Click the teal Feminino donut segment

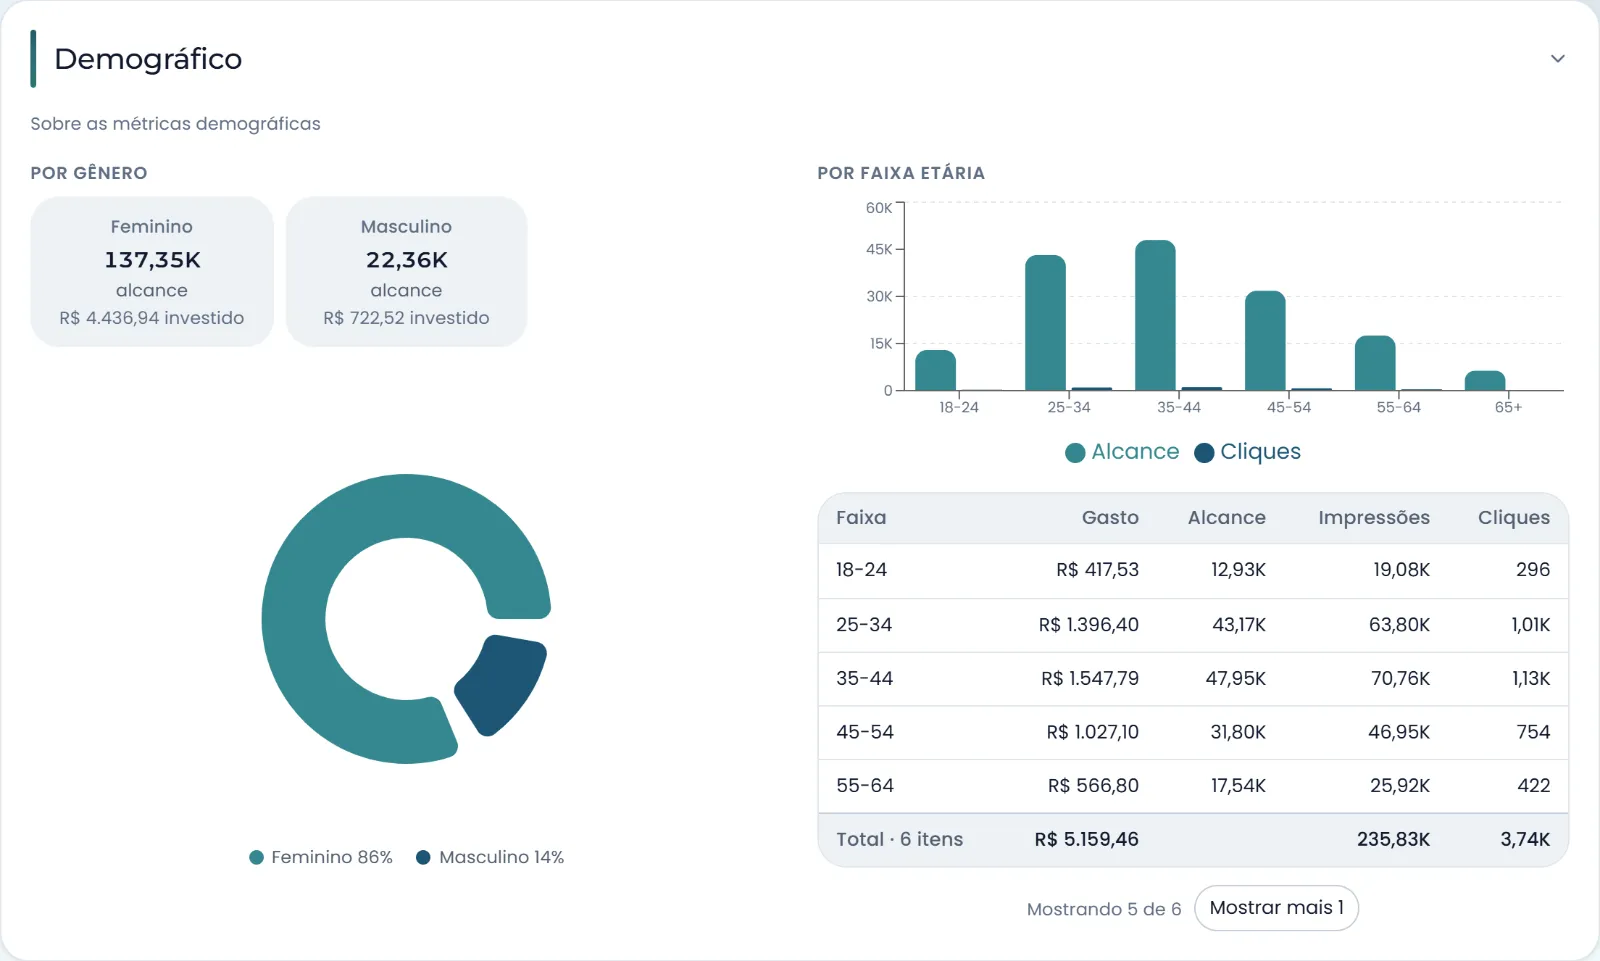(295, 620)
